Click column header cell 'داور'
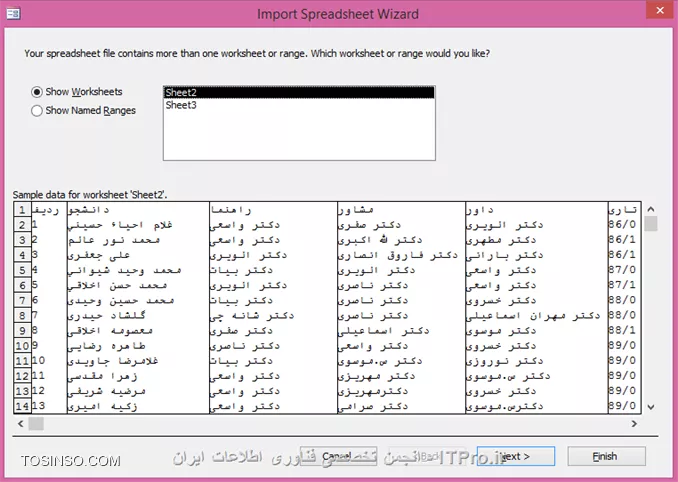Screen dimensions: 678x482 coord(537,210)
